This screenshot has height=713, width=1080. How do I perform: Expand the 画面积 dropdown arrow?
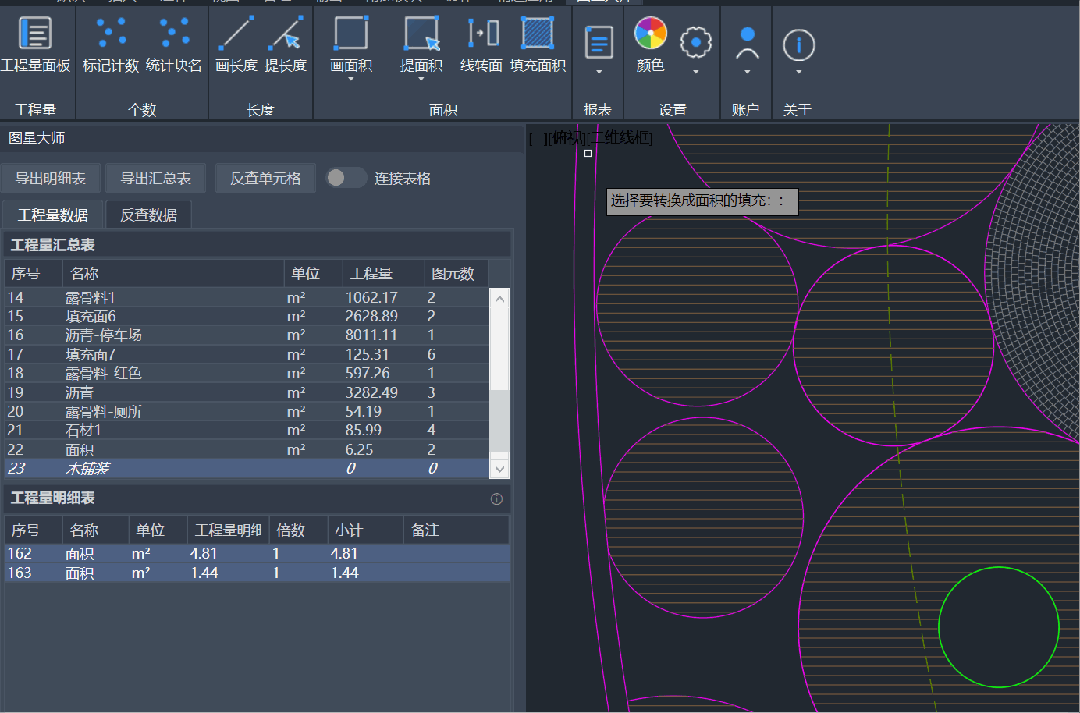coord(351,79)
